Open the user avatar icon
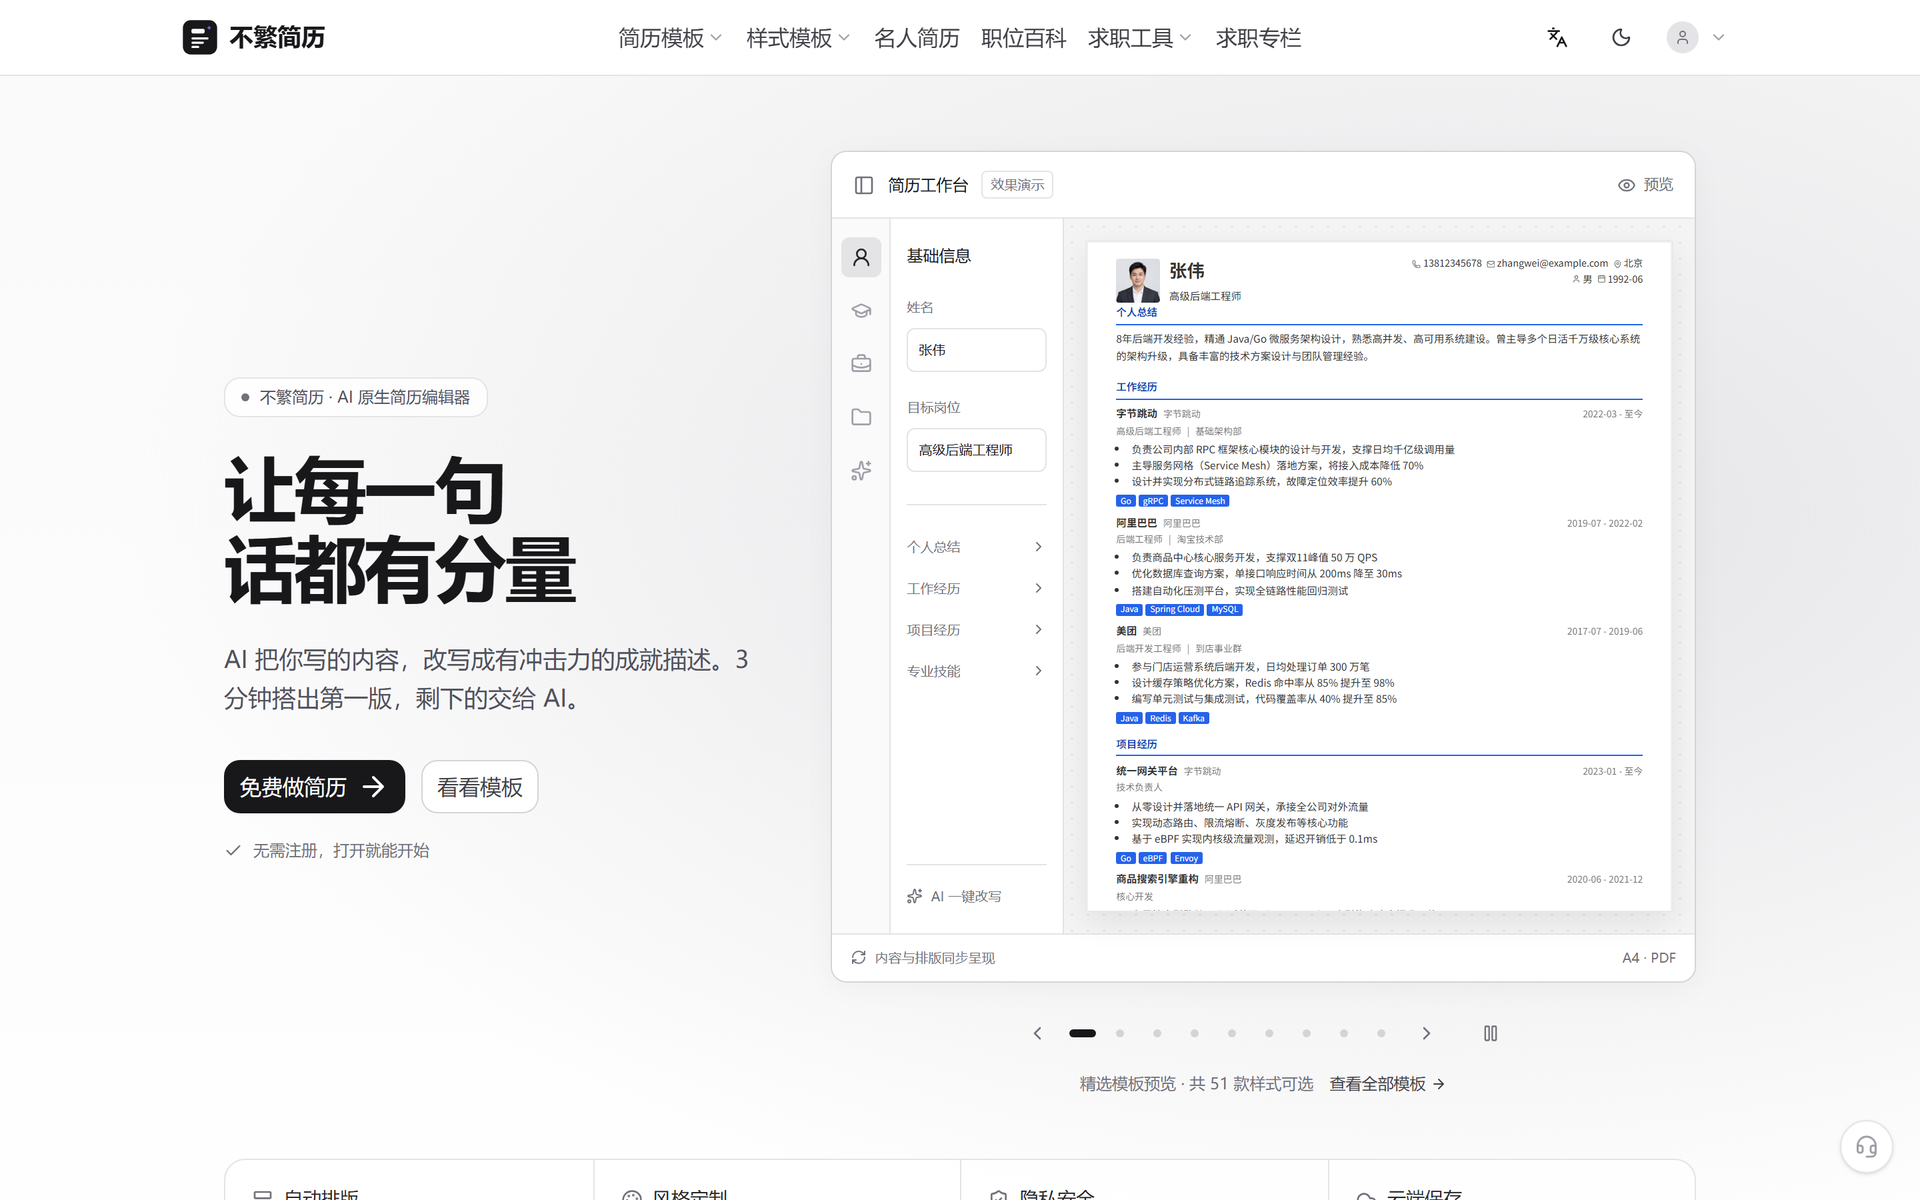The image size is (1920, 1200). (x=1682, y=37)
